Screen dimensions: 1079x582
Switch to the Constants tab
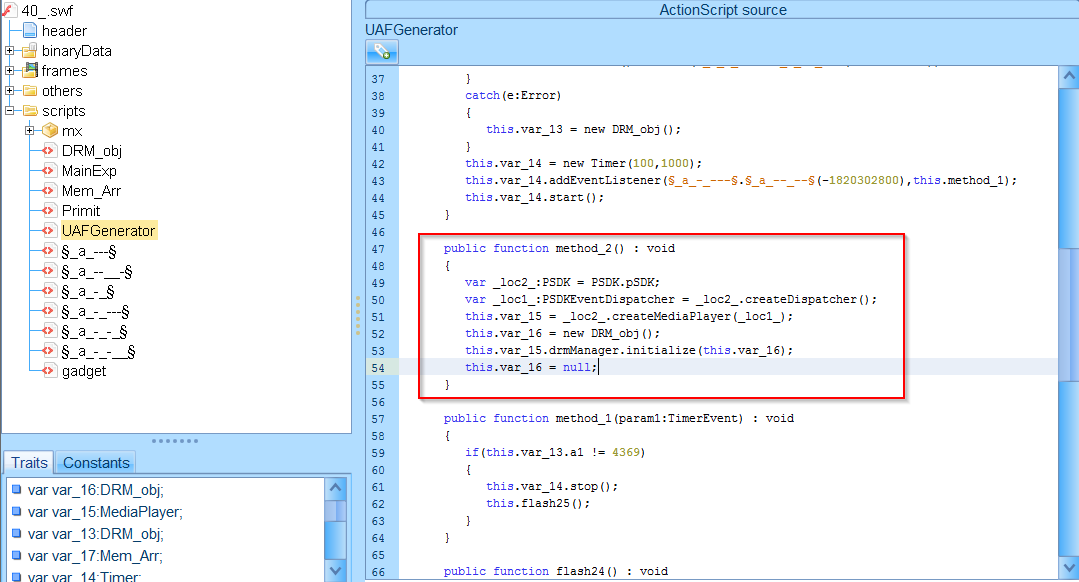click(96, 463)
